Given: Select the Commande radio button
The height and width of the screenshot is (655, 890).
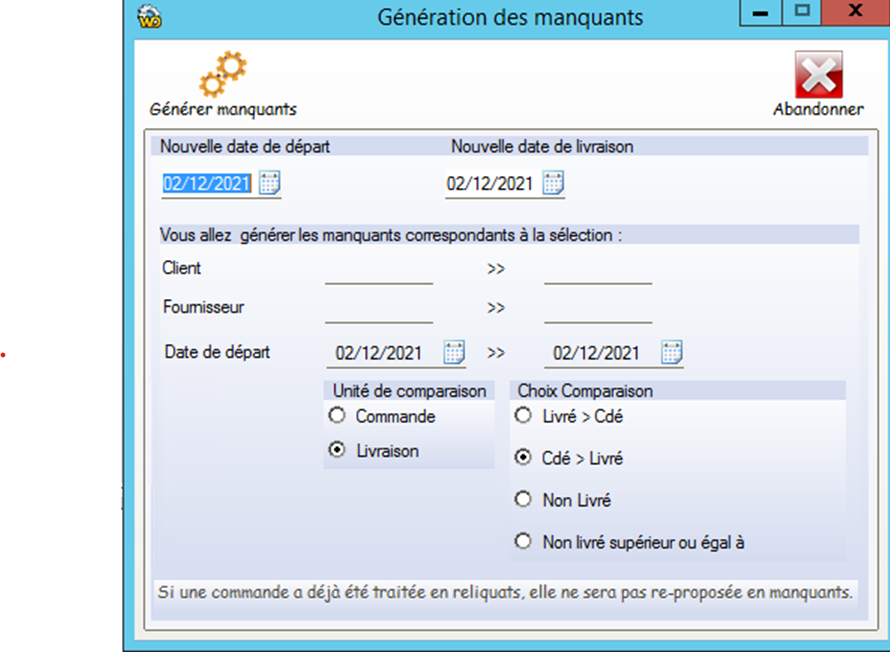Looking at the screenshot, I should coord(337,416).
